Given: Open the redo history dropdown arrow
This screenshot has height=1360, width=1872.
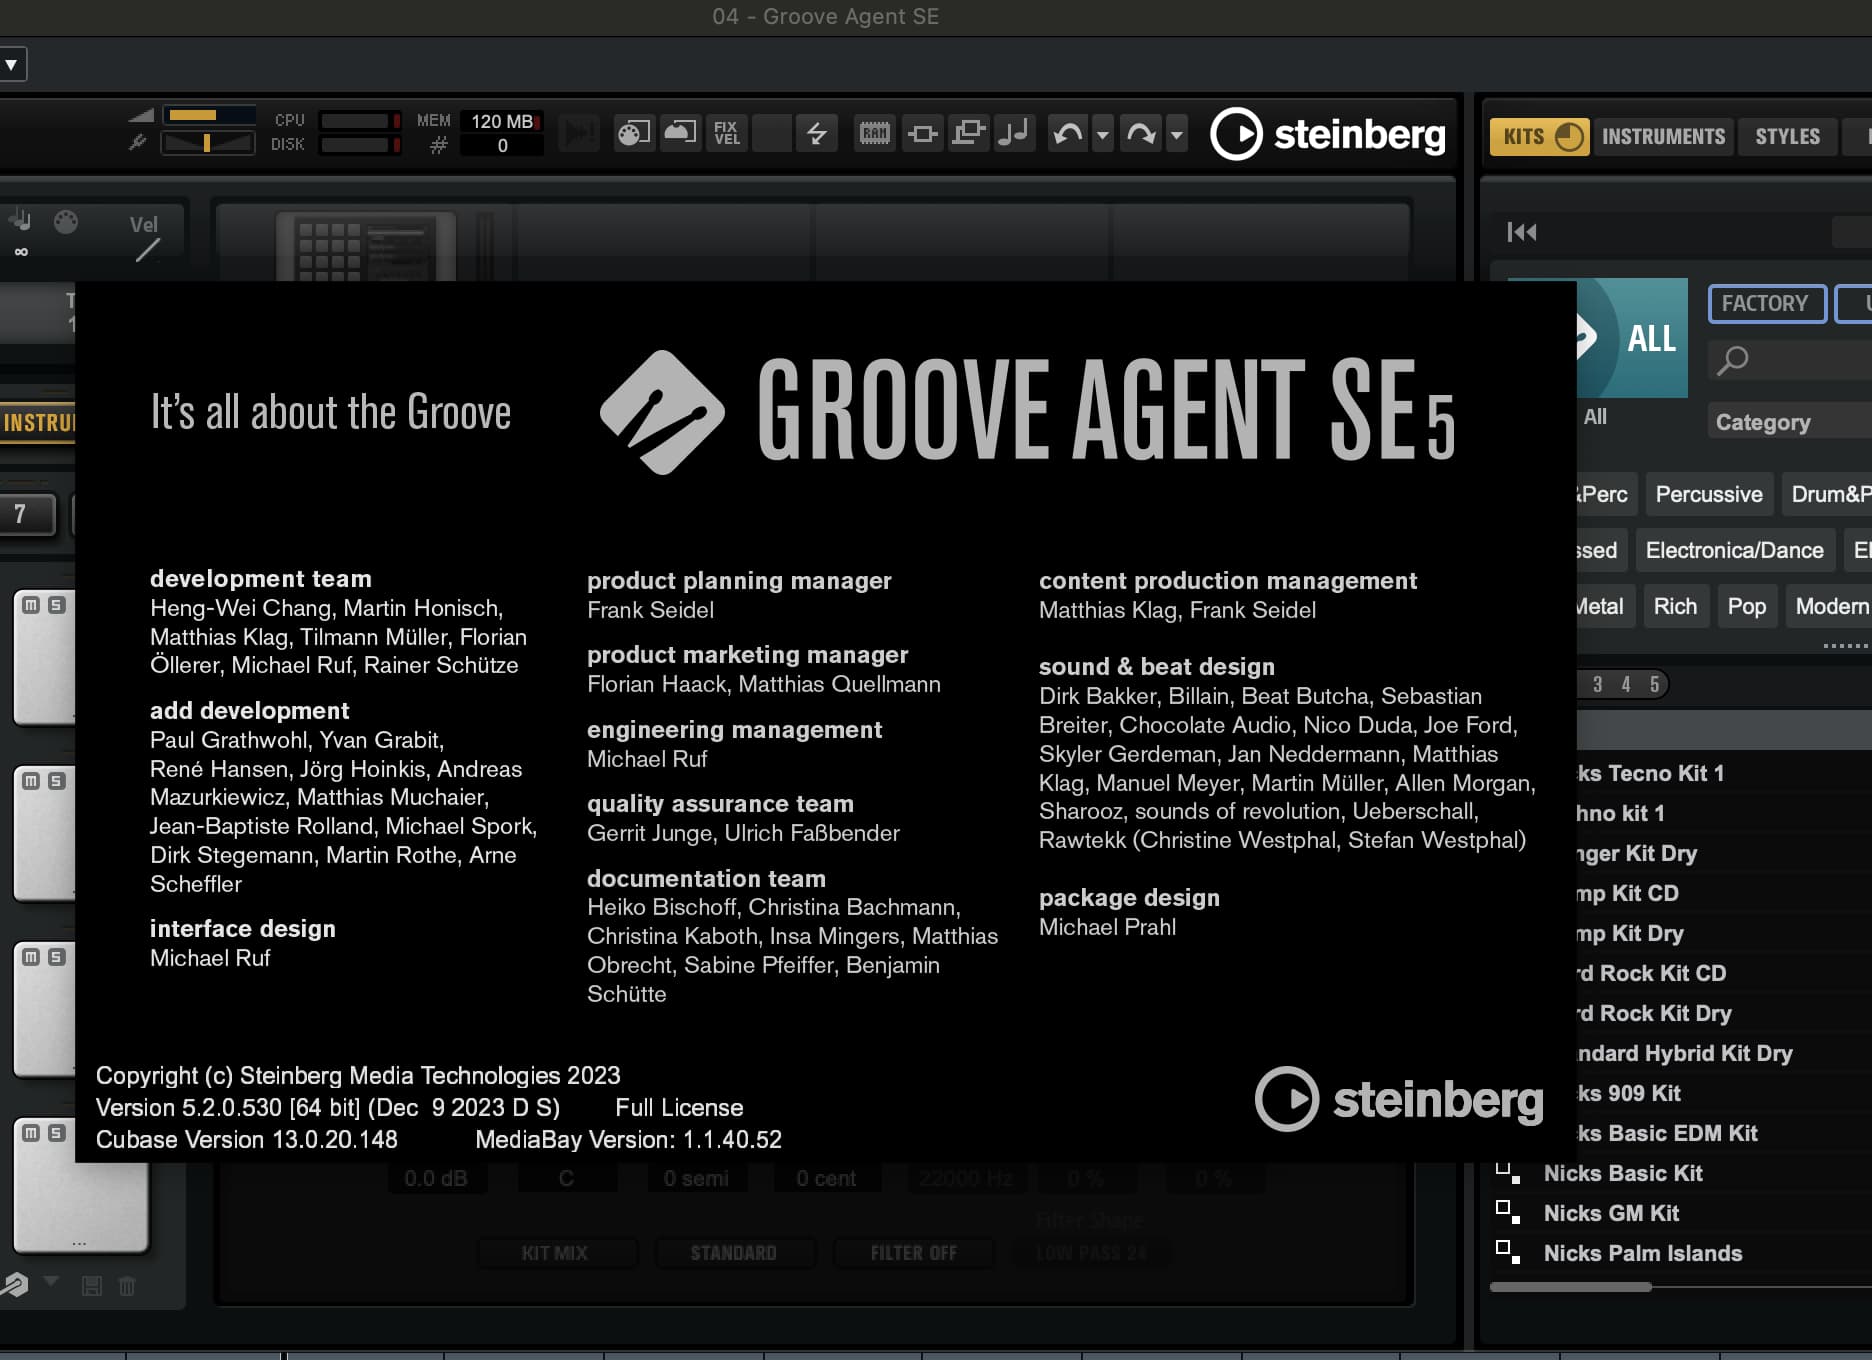Looking at the screenshot, I should 1176,133.
